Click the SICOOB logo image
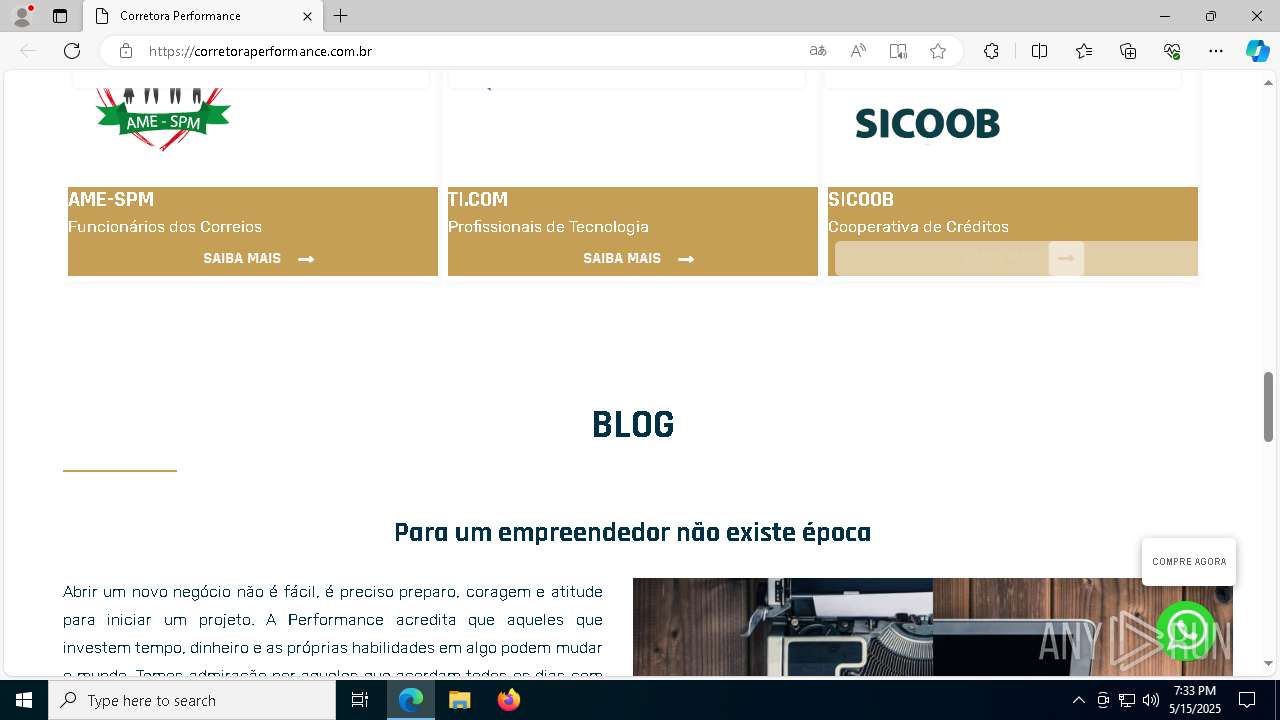This screenshot has height=720, width=1280. (x=927, y=124)
